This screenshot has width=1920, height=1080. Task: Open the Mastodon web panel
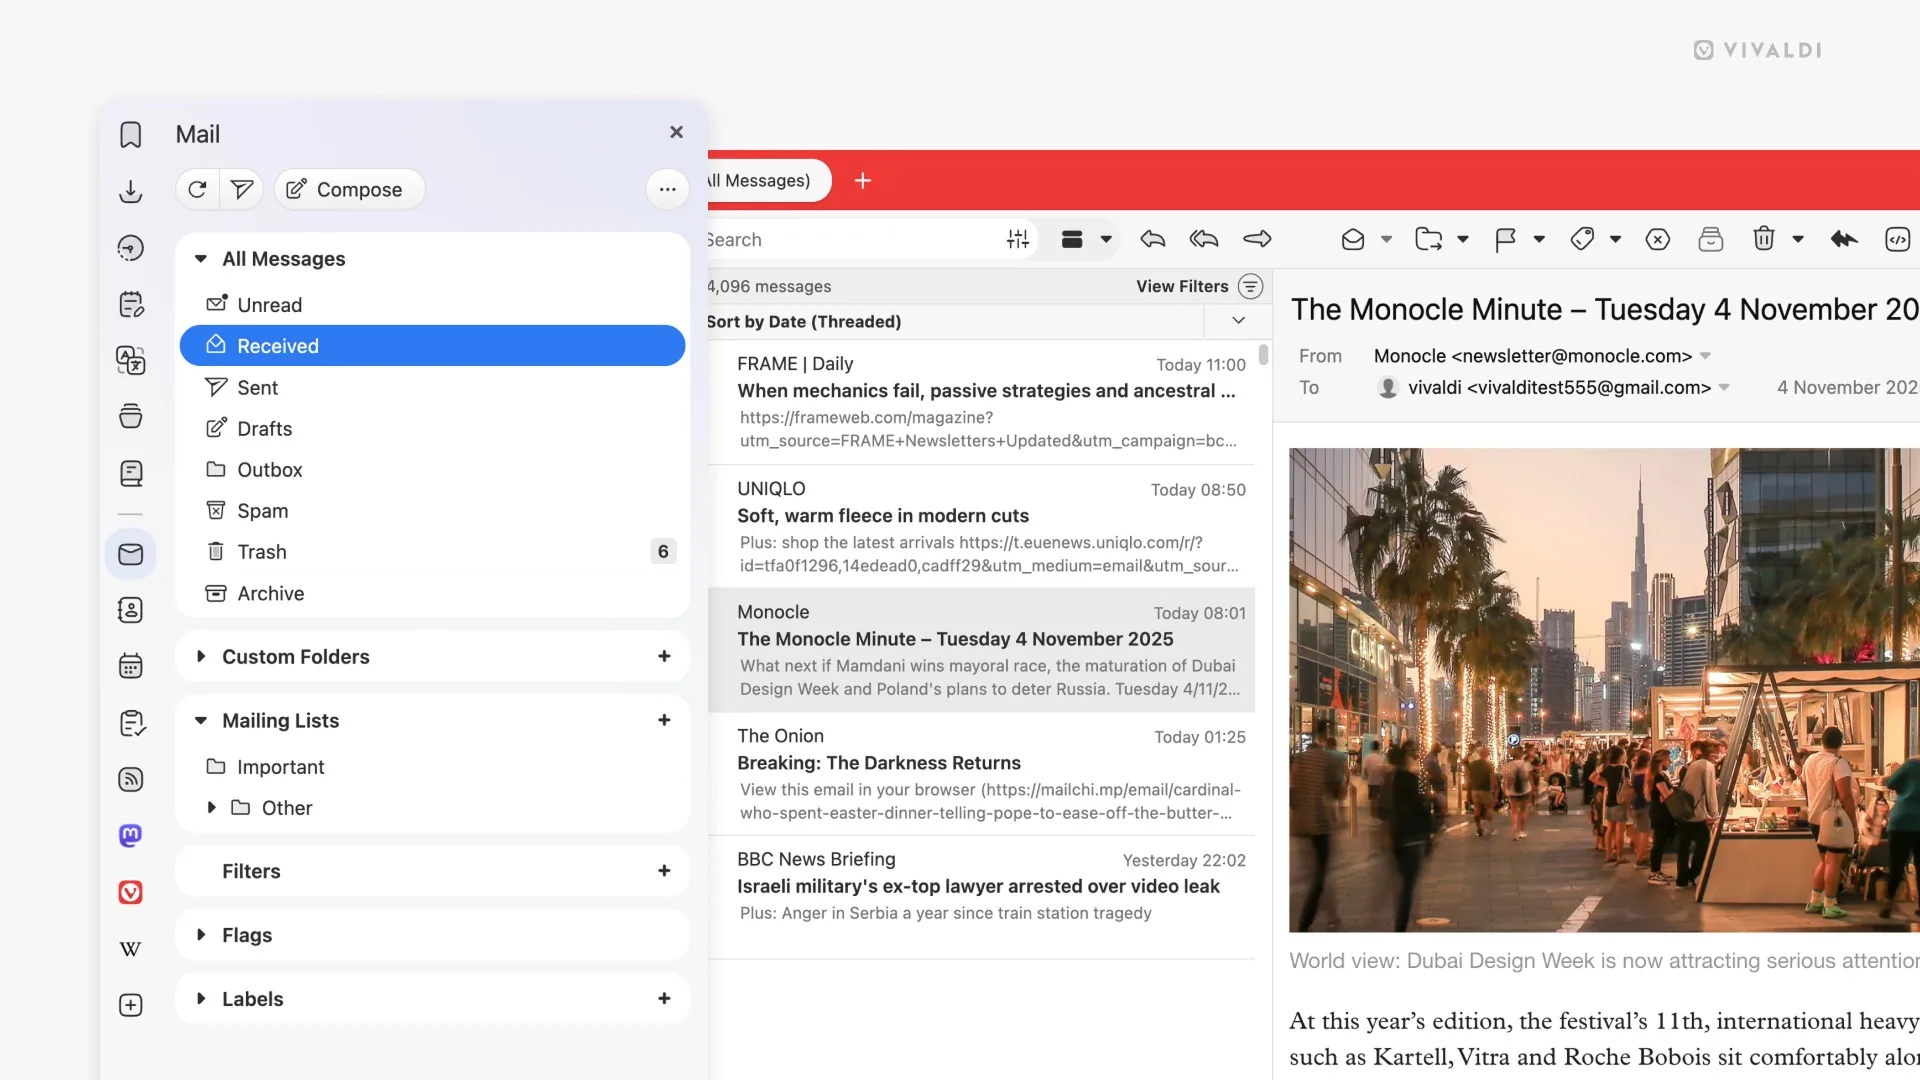(131, 835)
